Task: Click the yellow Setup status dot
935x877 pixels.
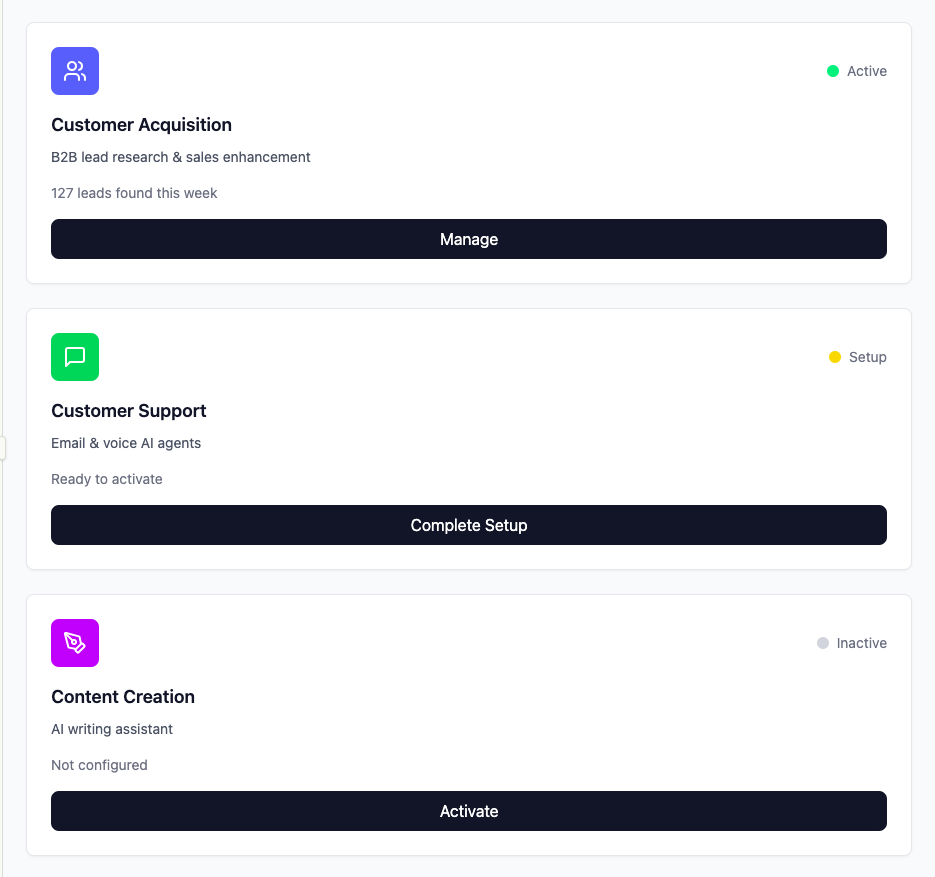Action: pos(835,357)
